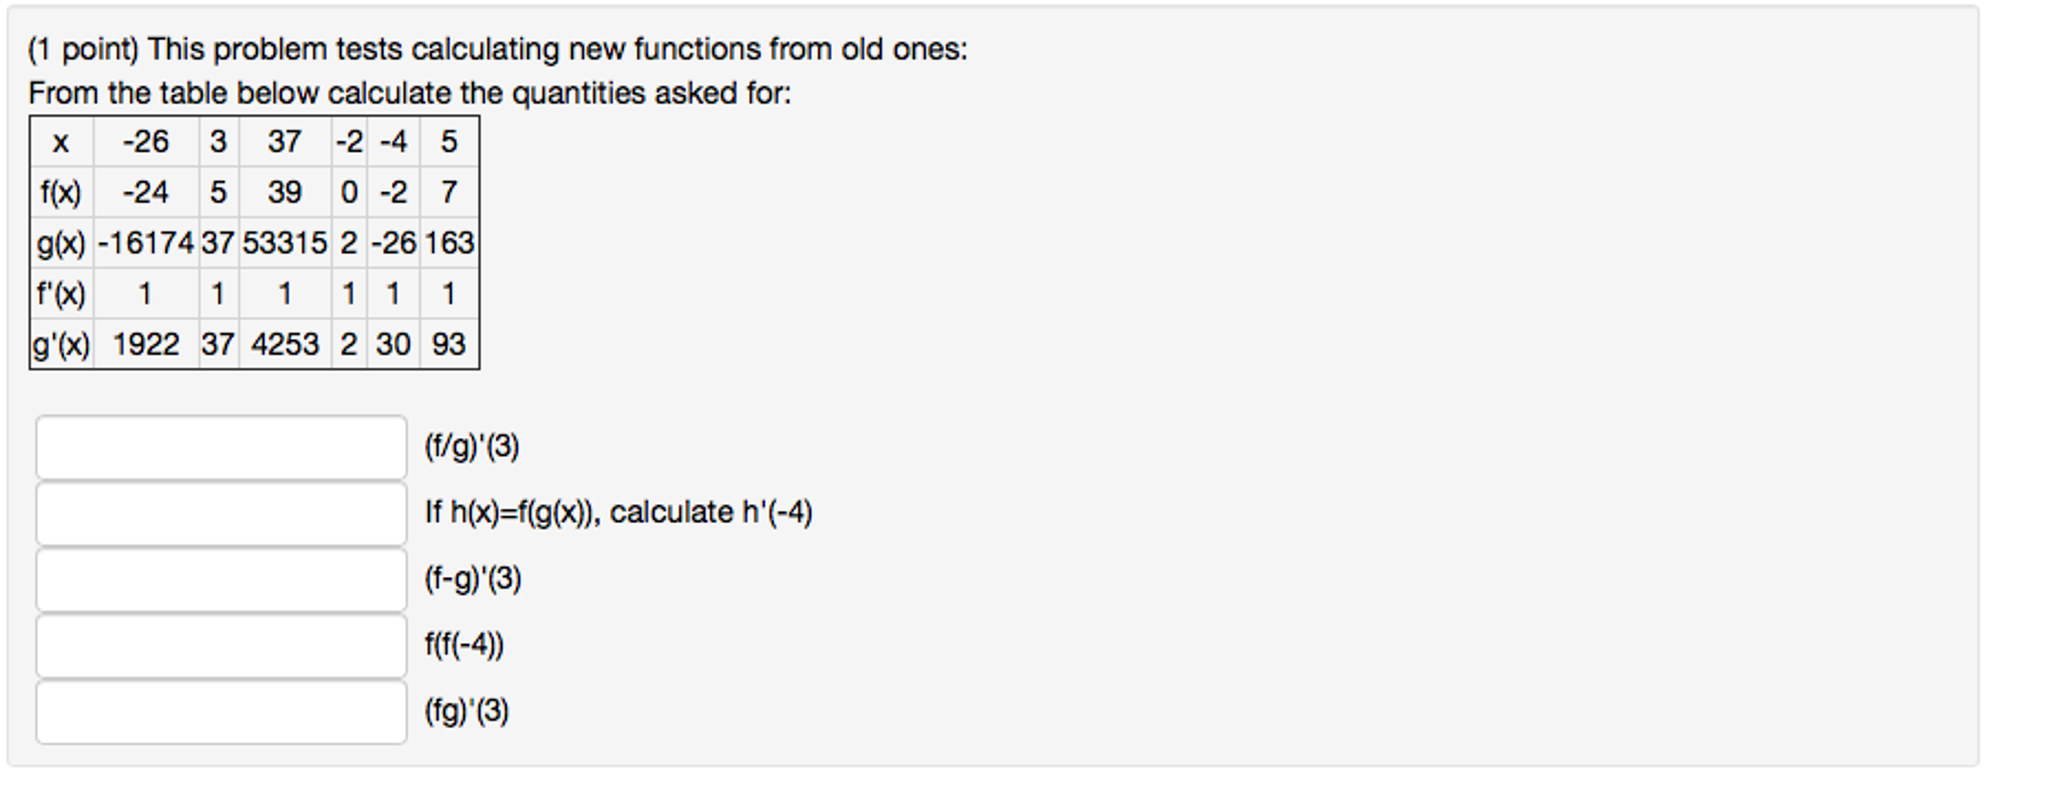The image size is (2046, 809).
Task: Click the answer box for (f-g)'(3)
Action: tap(220, 579)
